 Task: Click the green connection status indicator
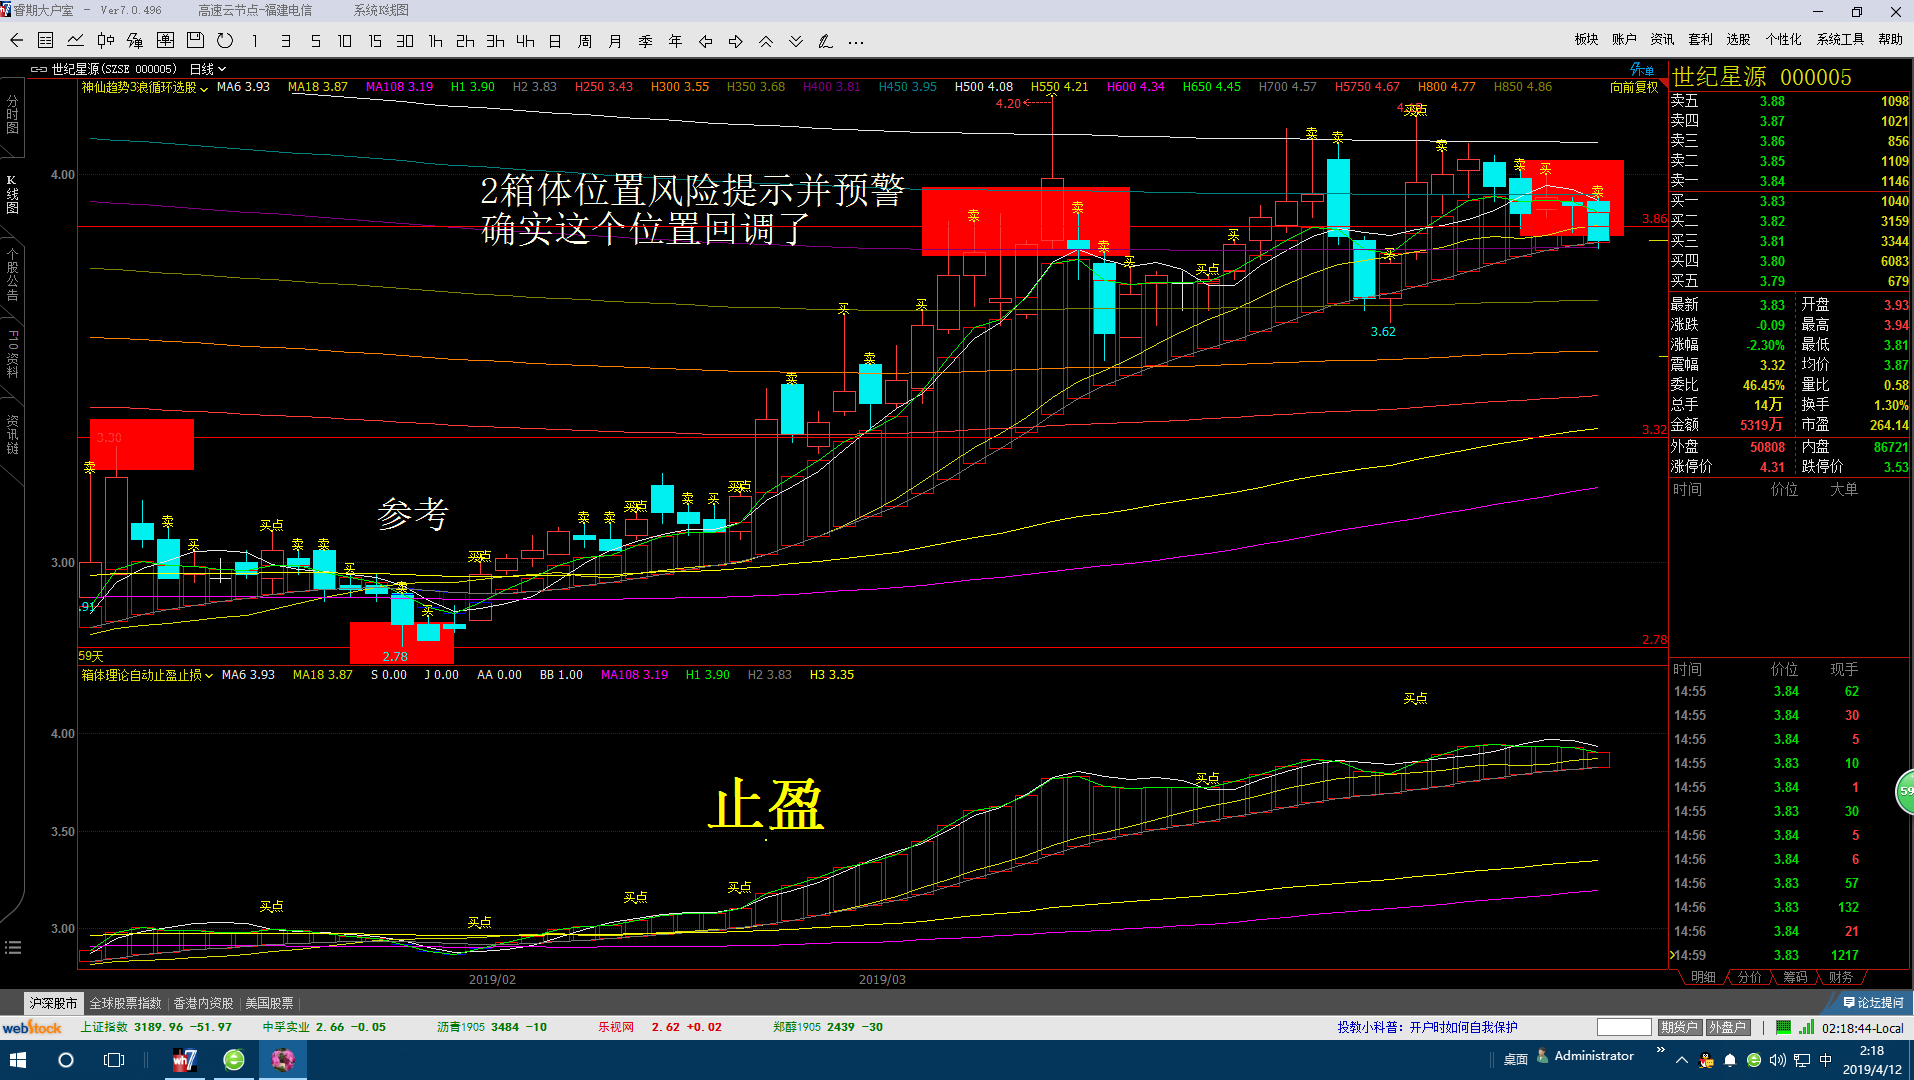(x=1783, y=1027)
